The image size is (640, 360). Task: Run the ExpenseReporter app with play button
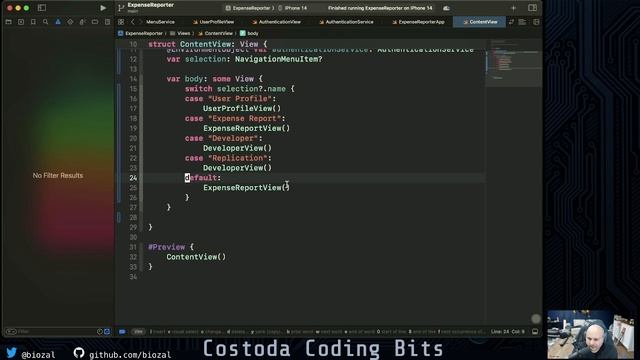(x=103, y=8)
